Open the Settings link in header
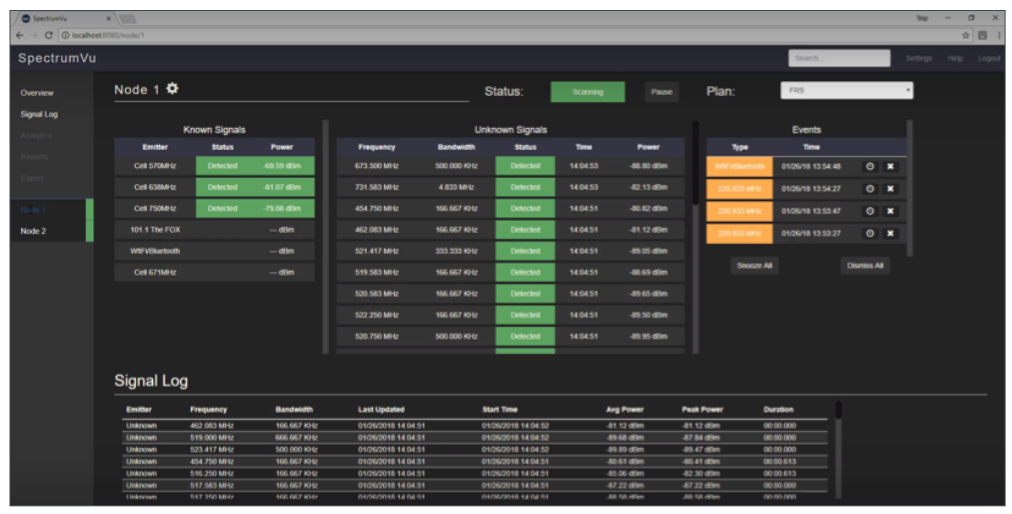Viewport: 1012px width, 514px height. [918, 58]
